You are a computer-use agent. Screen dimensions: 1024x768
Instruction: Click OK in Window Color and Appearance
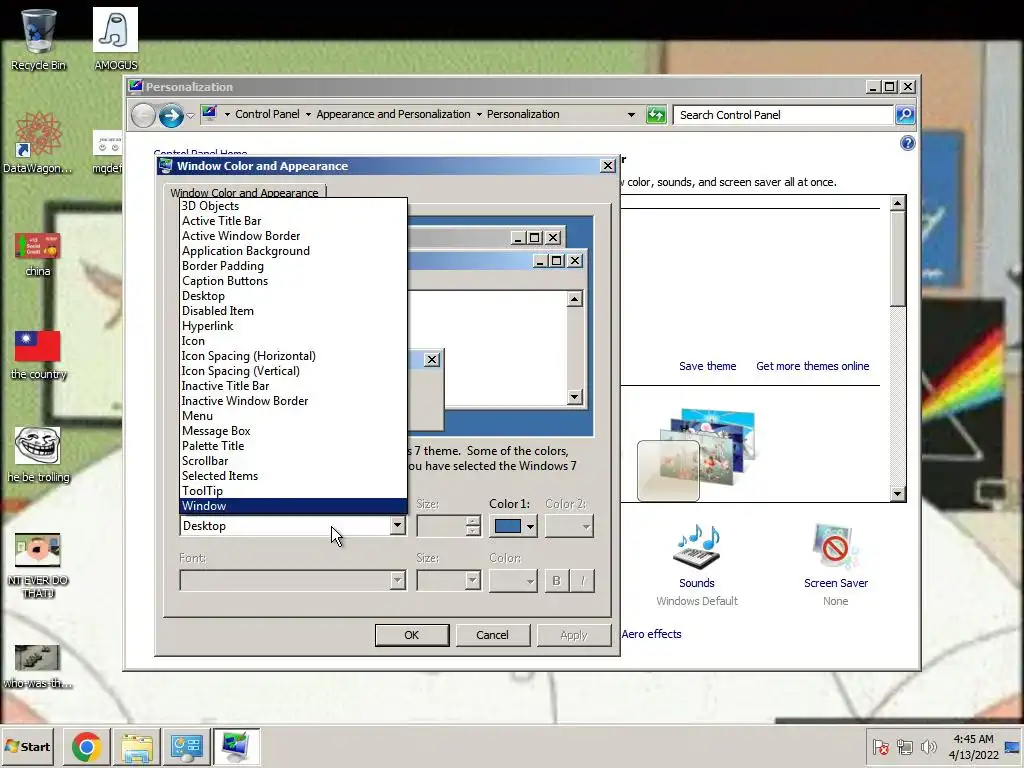[411, 635]
